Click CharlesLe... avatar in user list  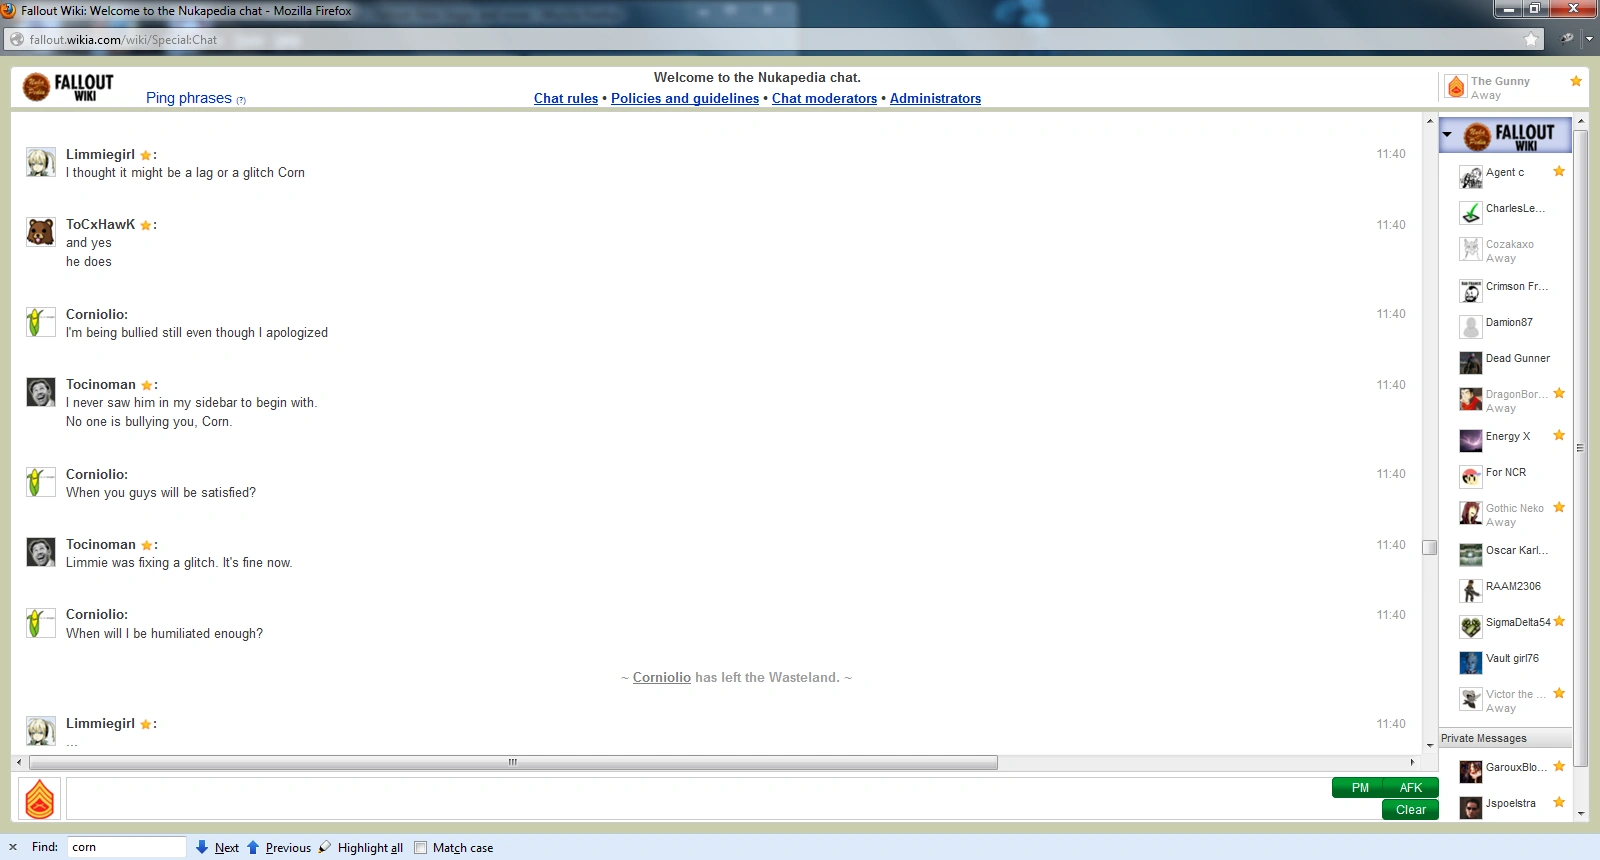pyautogui.click(x=1471, y=213)
